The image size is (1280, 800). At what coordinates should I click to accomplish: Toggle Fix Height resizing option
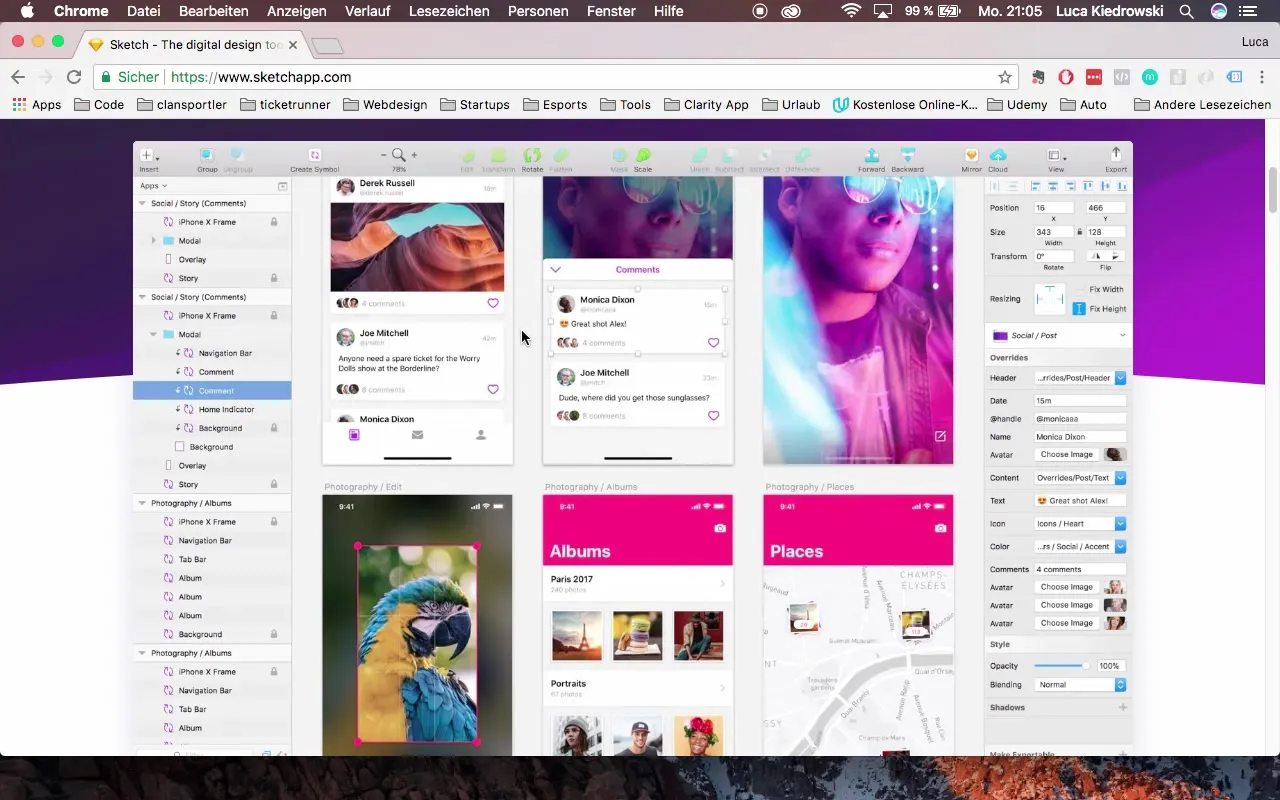click(x=1080, y=309)
